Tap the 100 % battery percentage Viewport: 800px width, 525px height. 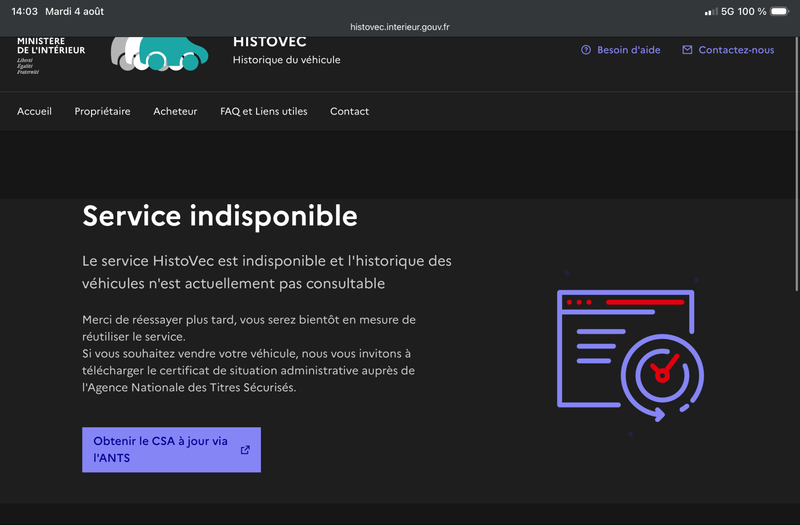[752, 11]
